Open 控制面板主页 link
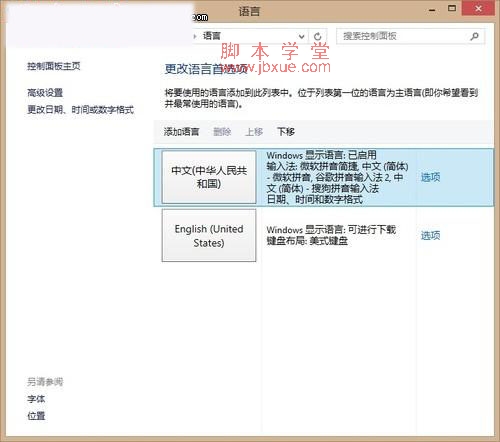Image resolution: width=500 pixels, height=442 pixels. coord(54,66)
